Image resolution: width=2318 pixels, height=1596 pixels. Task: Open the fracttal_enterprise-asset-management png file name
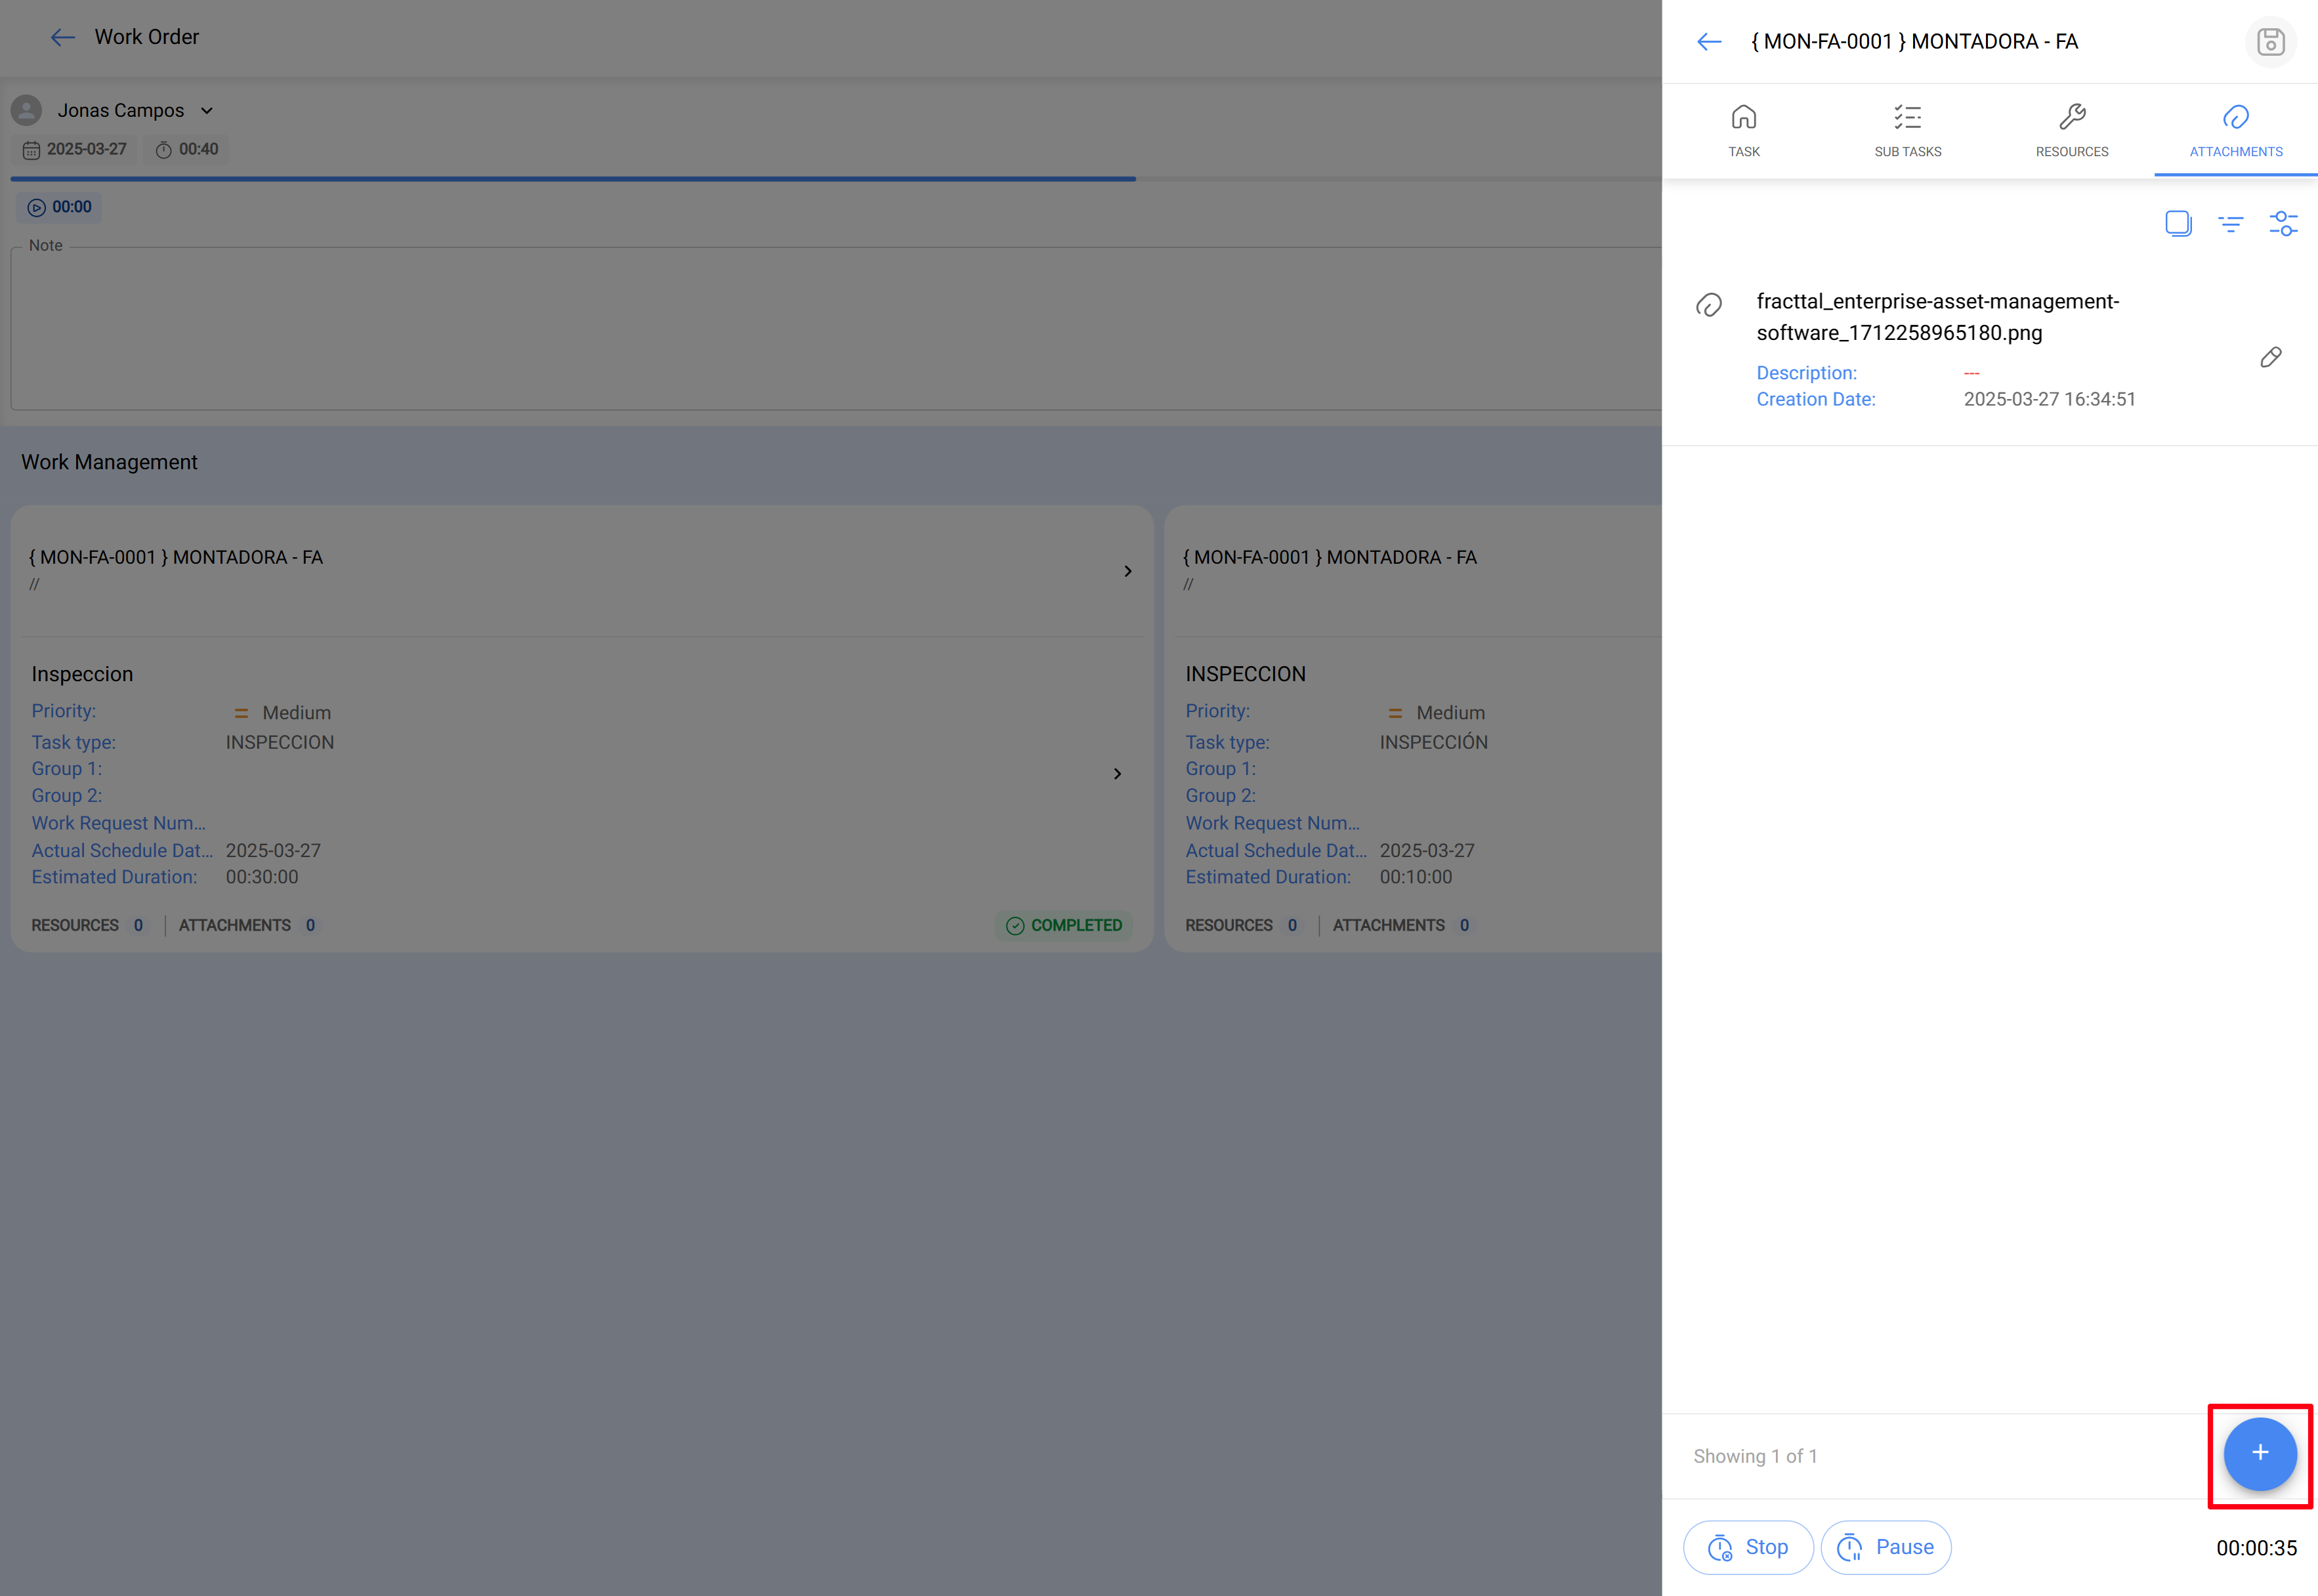point(1937,317)
